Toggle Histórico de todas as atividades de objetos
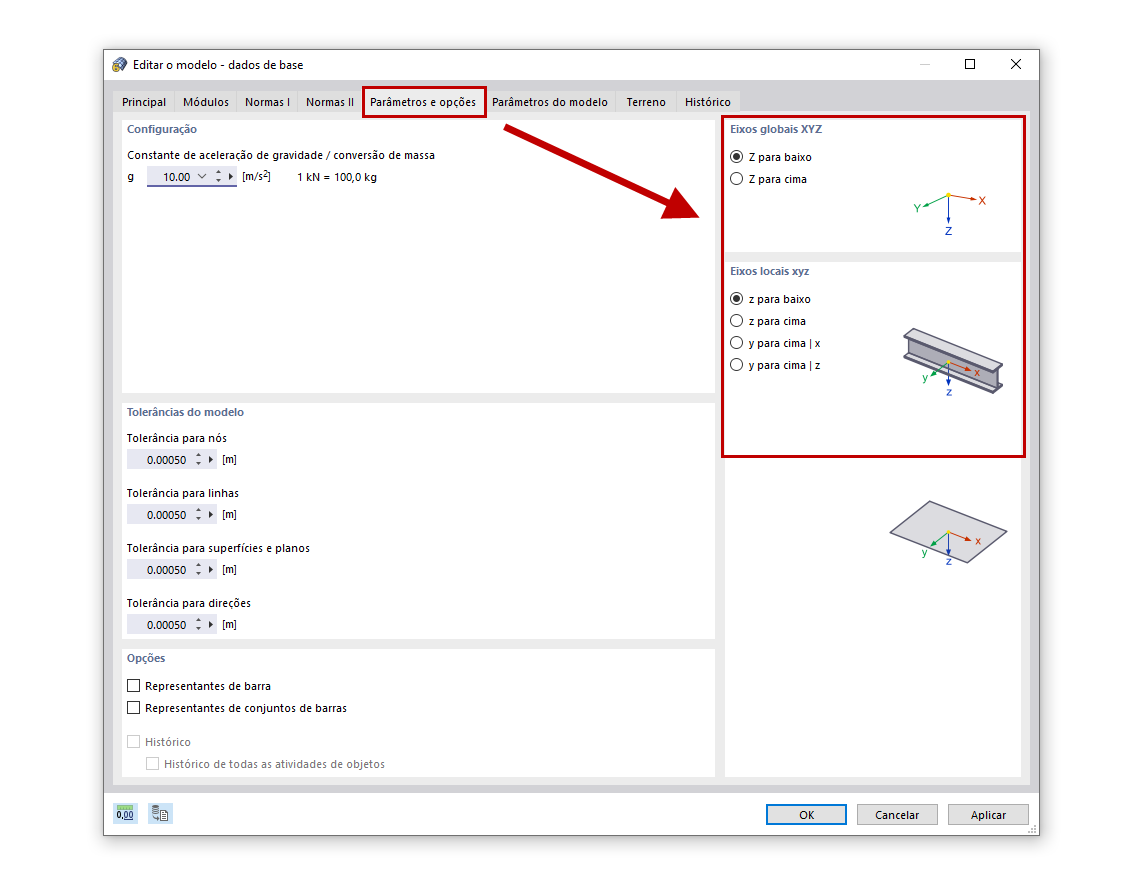 pyautogui.click(x=152, y=763)
